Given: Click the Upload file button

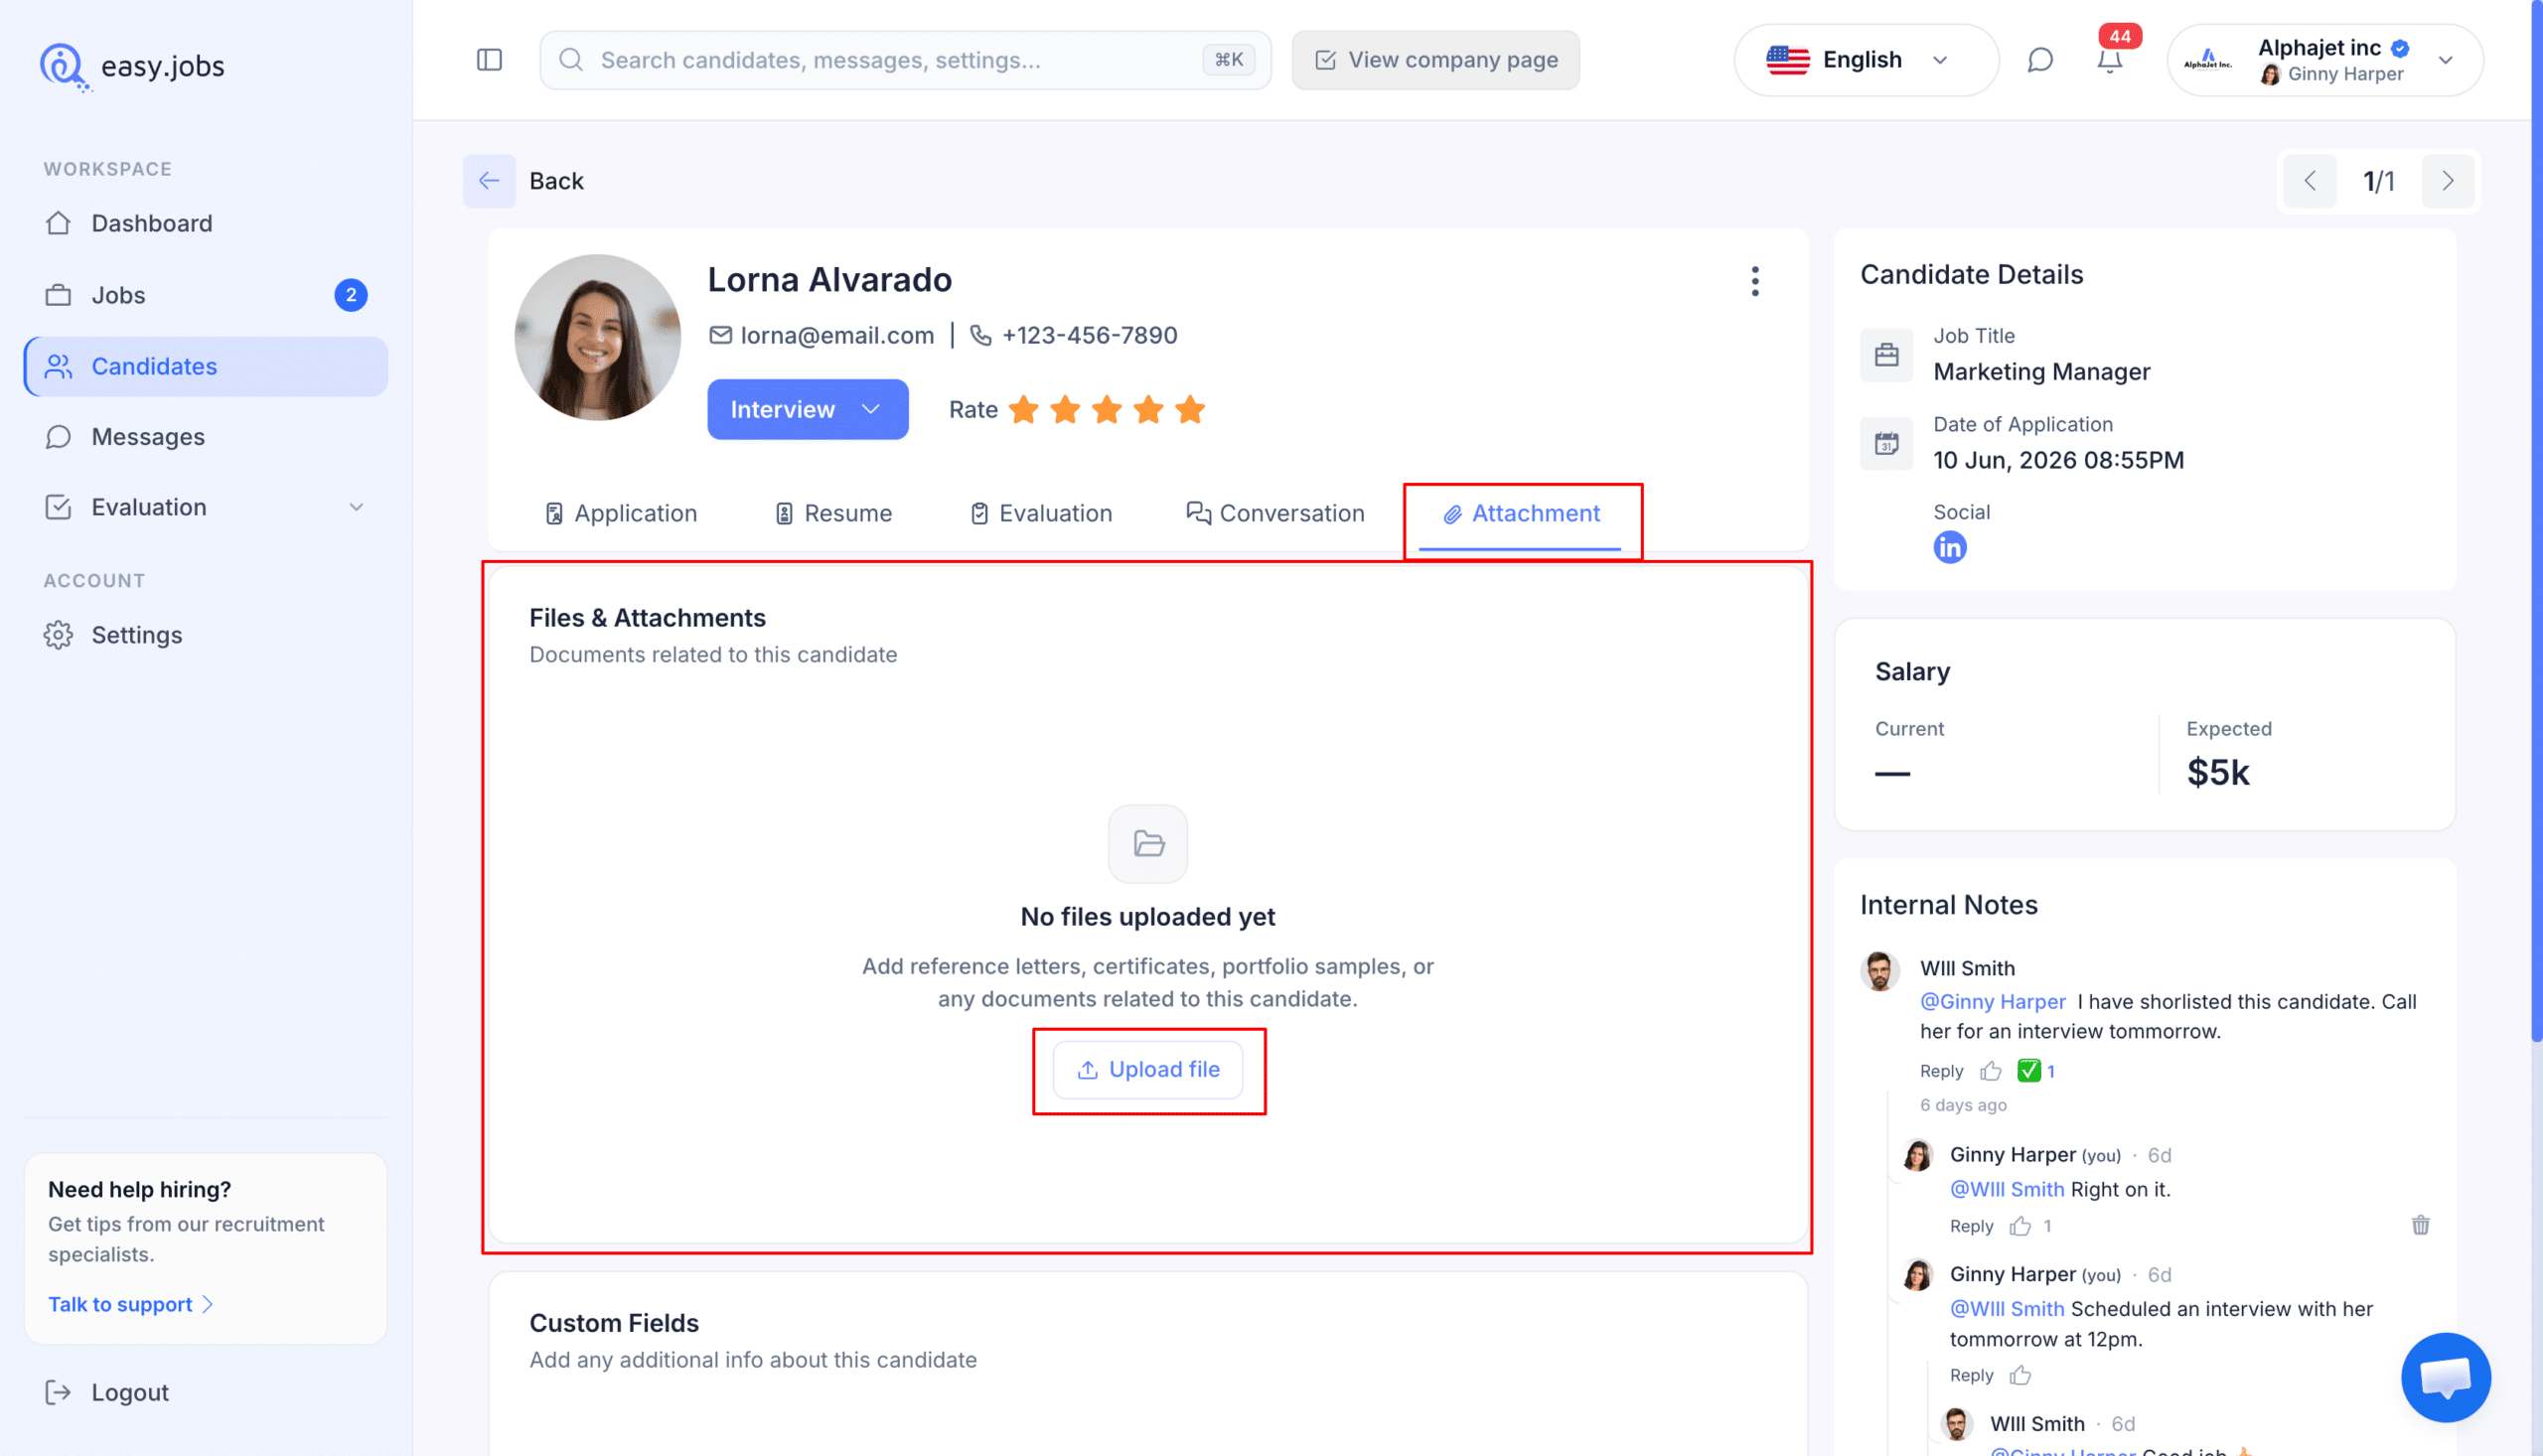Looking at the screenshot, I should (x=1148, y=1069).
